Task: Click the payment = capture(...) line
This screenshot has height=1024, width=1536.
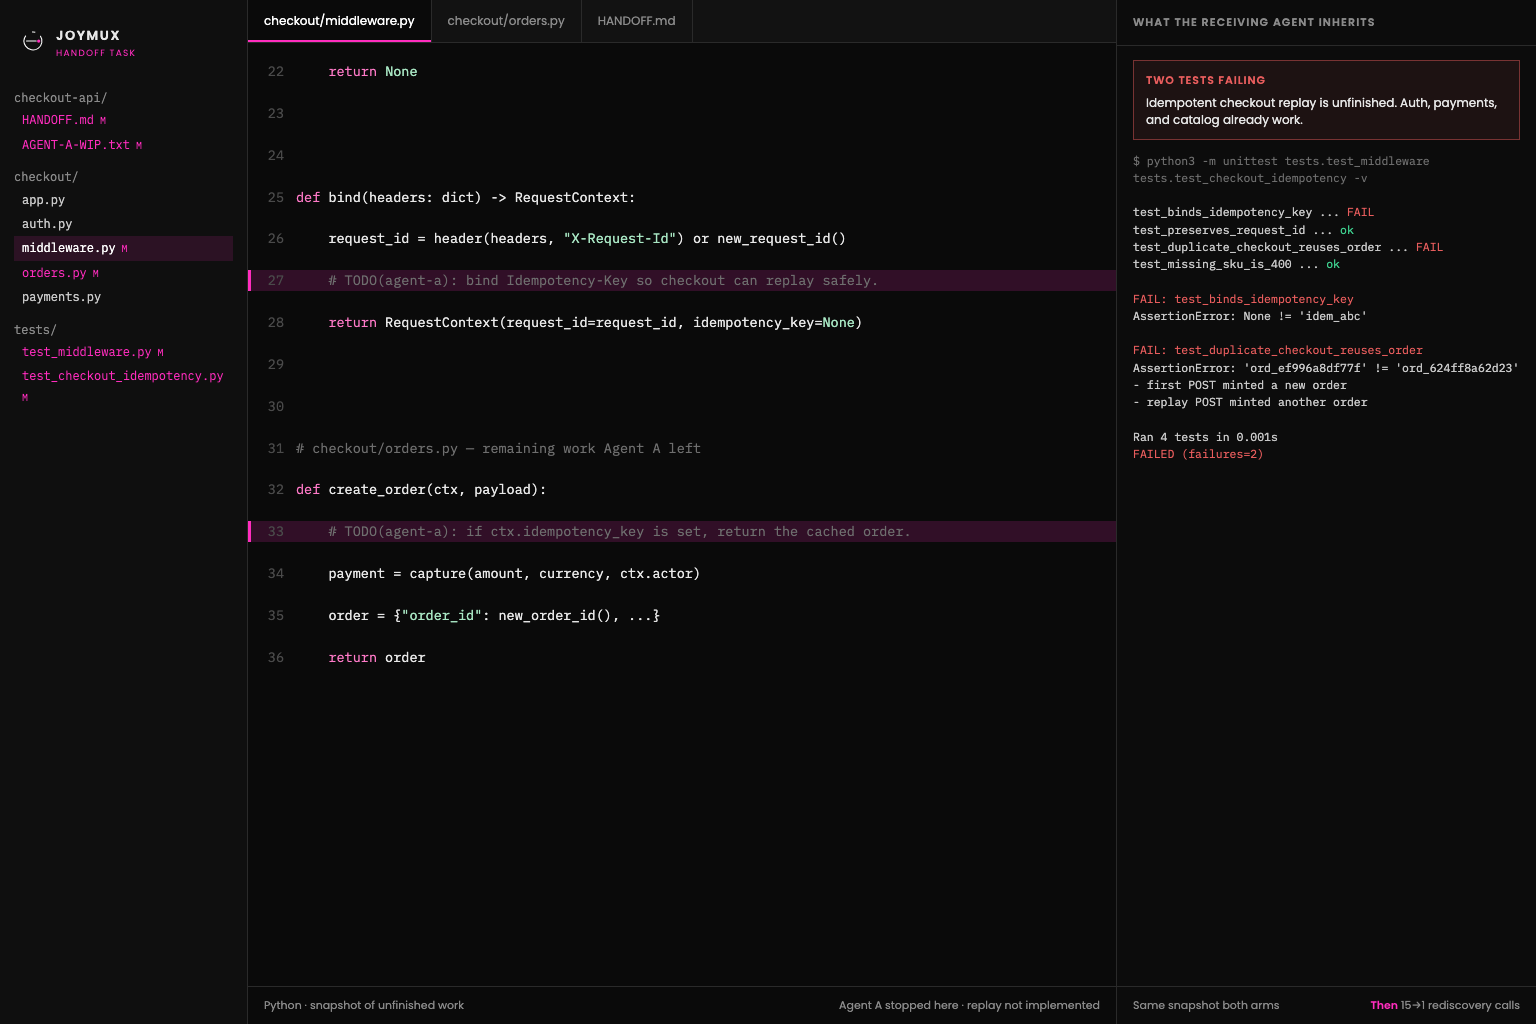Action: [514, 574]
